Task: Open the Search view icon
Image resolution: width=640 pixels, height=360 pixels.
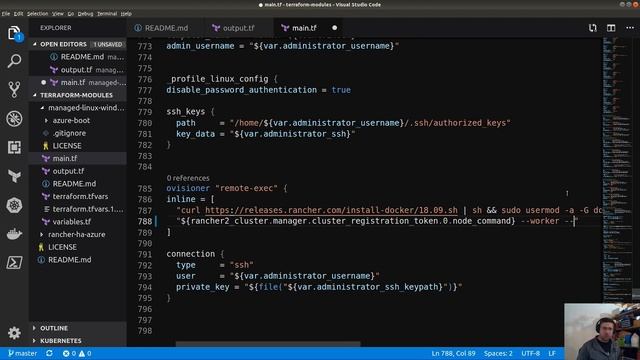Action: tap(14, 61)
